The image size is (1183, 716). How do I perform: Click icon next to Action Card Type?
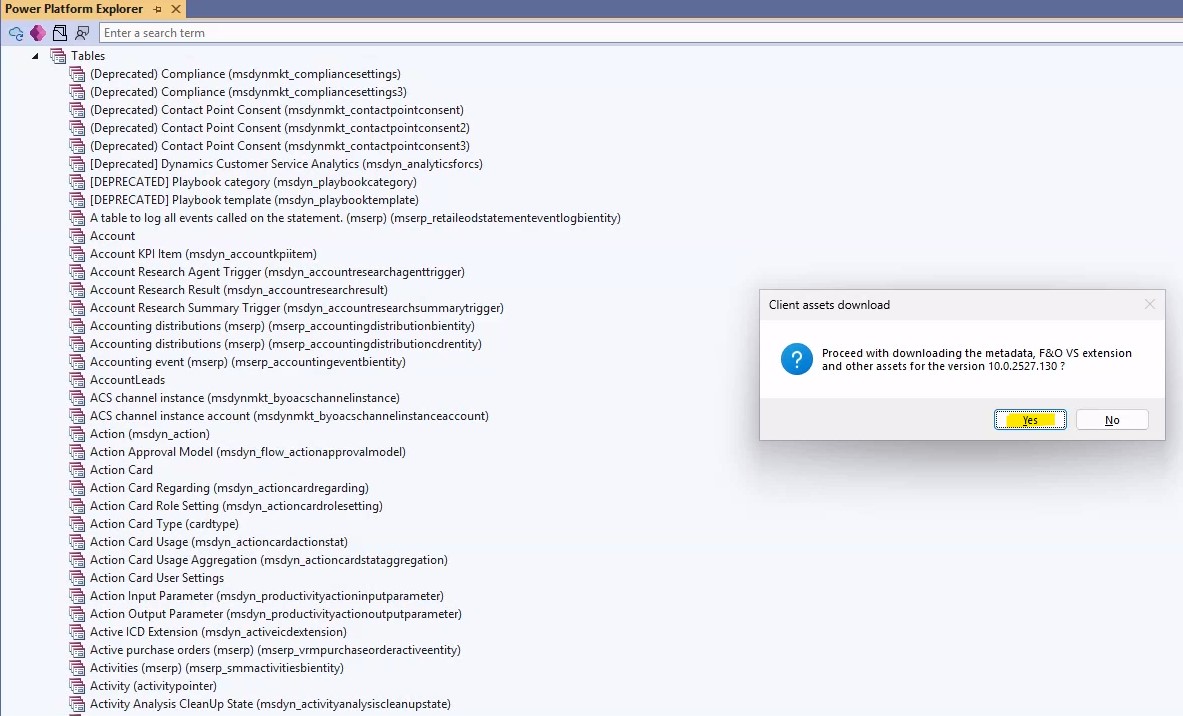(x=77, y=524)
